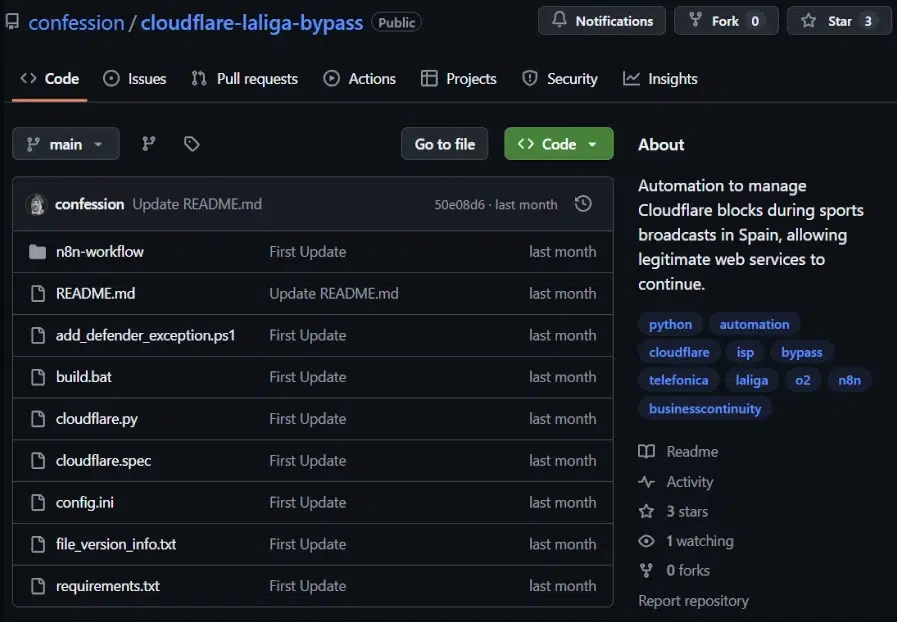Click the add_defender_exception.ps1 file icon

coord(38,335)
